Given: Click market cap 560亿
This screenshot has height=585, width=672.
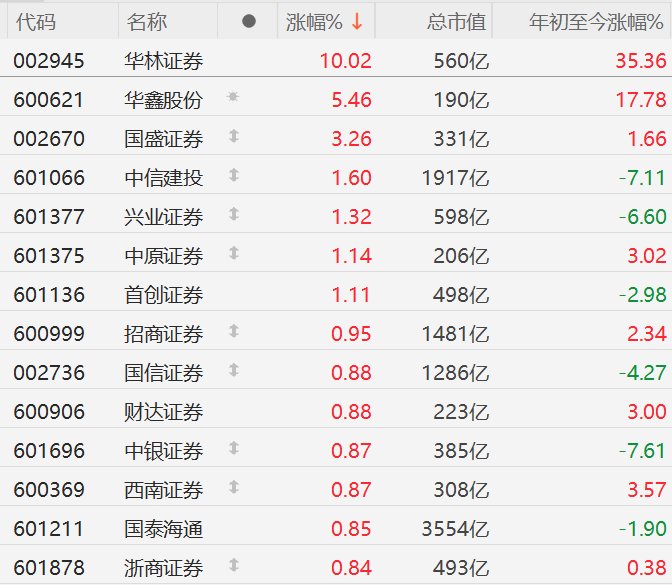Looking at the screenshot, I should coord(461,61).
